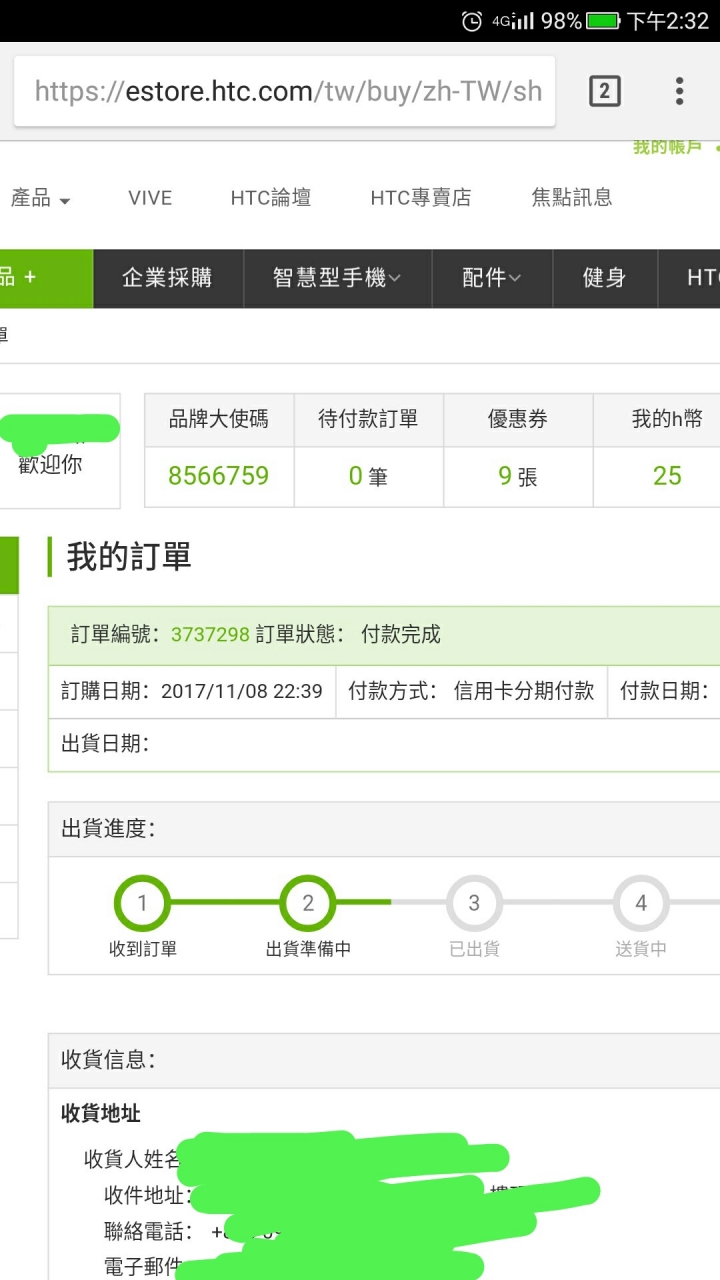Open the VIVE navigation link
The height and width of the screenshot is (1280, 720).
click(150, 198)
